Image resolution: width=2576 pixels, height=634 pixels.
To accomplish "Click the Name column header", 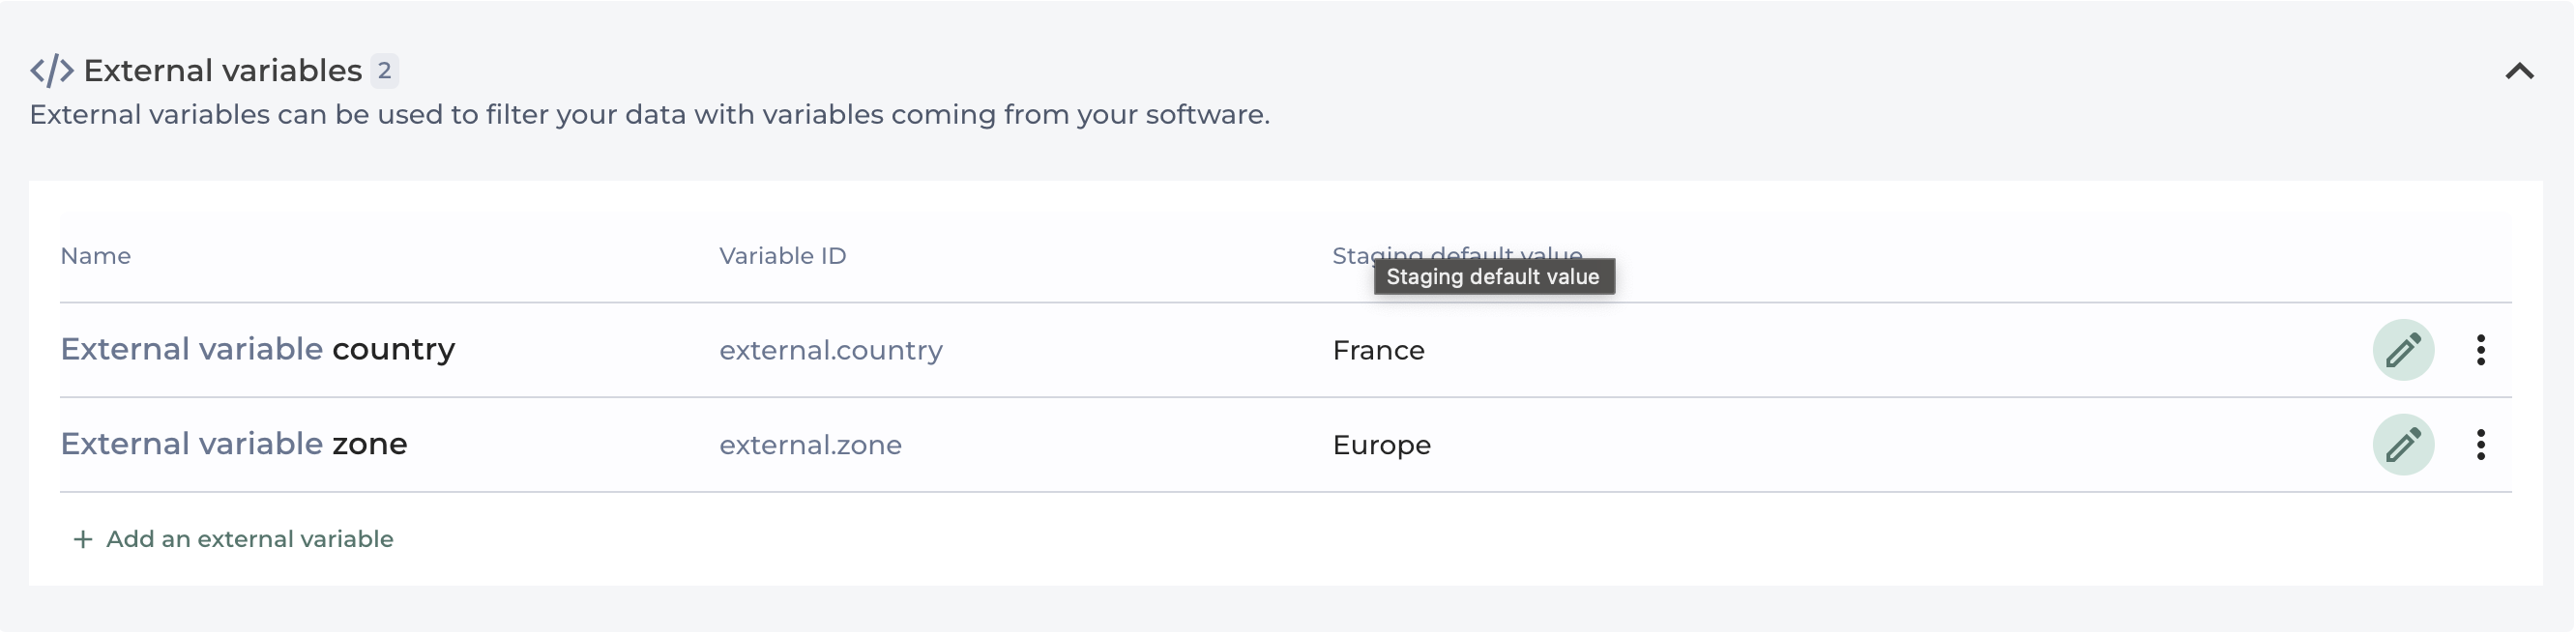I will tap(95, 256).
